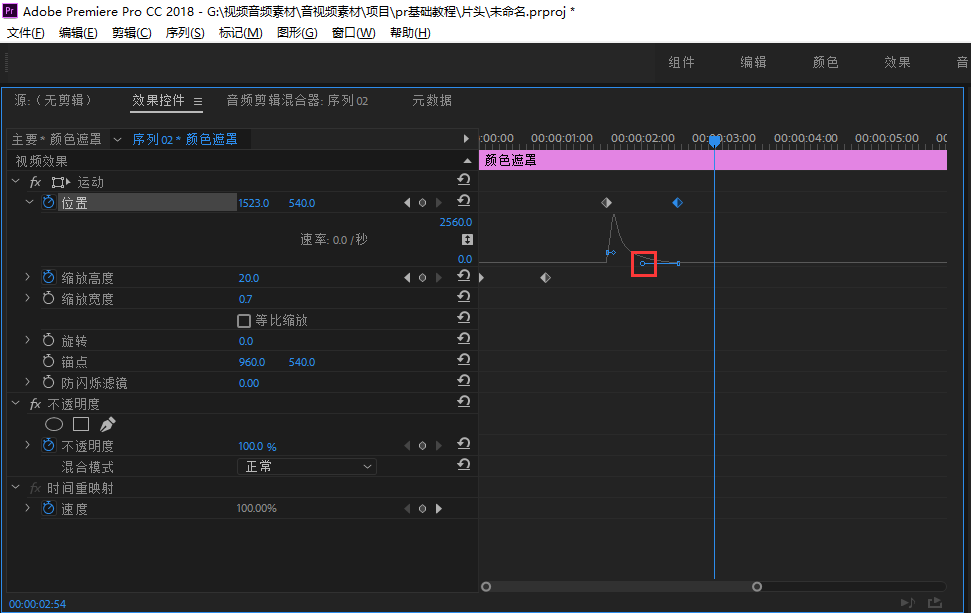The height and width of the screenshot is (613, 971).
Task: Expand the 防闪烁滤镜 property
Action: pyautogui.click(x=27, y=382)
